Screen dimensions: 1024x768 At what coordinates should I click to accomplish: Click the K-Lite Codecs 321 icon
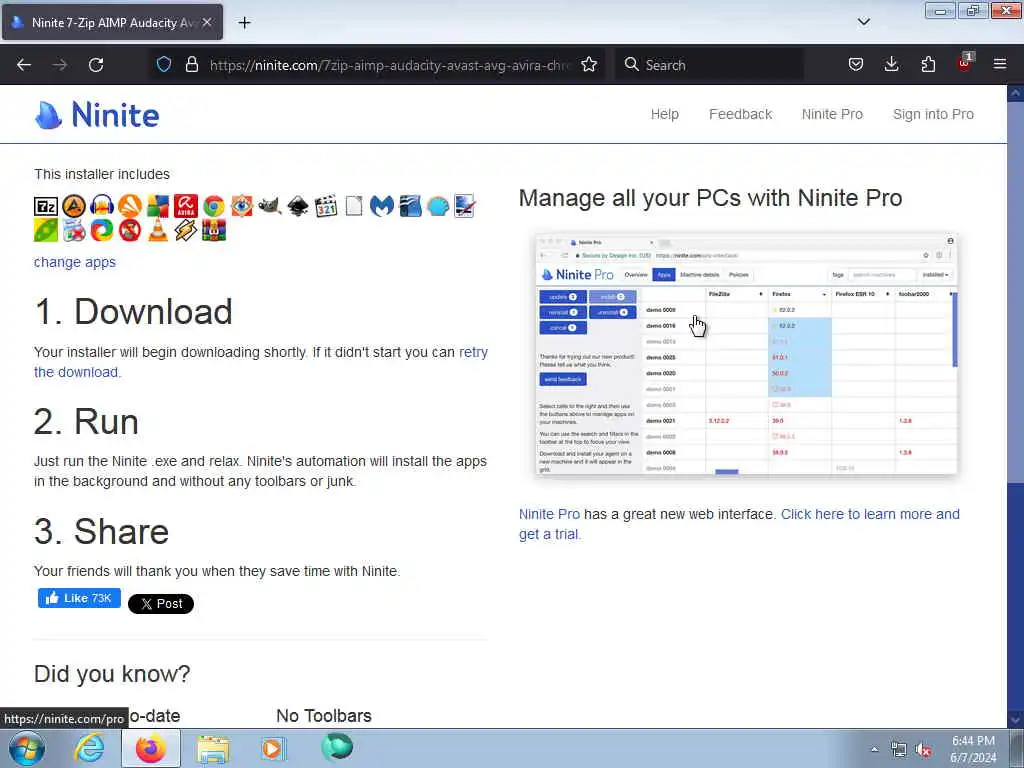tap(326, 206)
